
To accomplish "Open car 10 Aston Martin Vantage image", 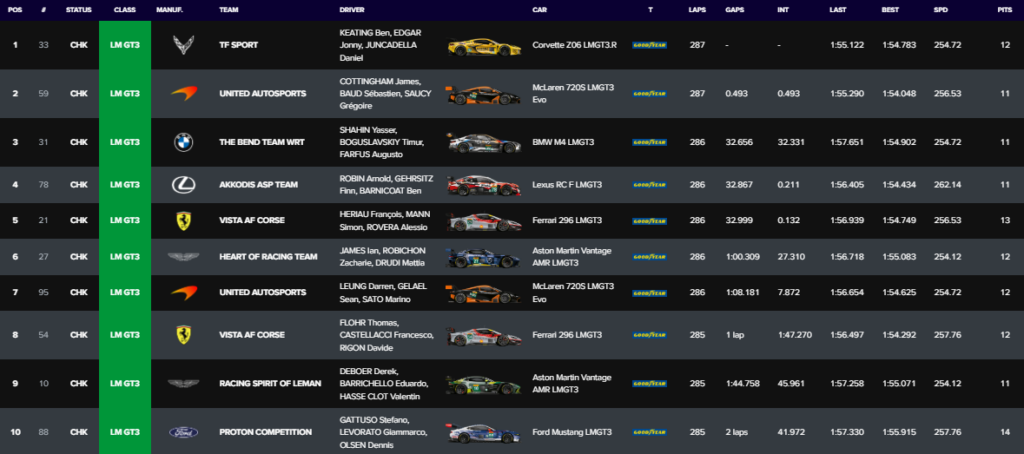I will tap(483, 384).
